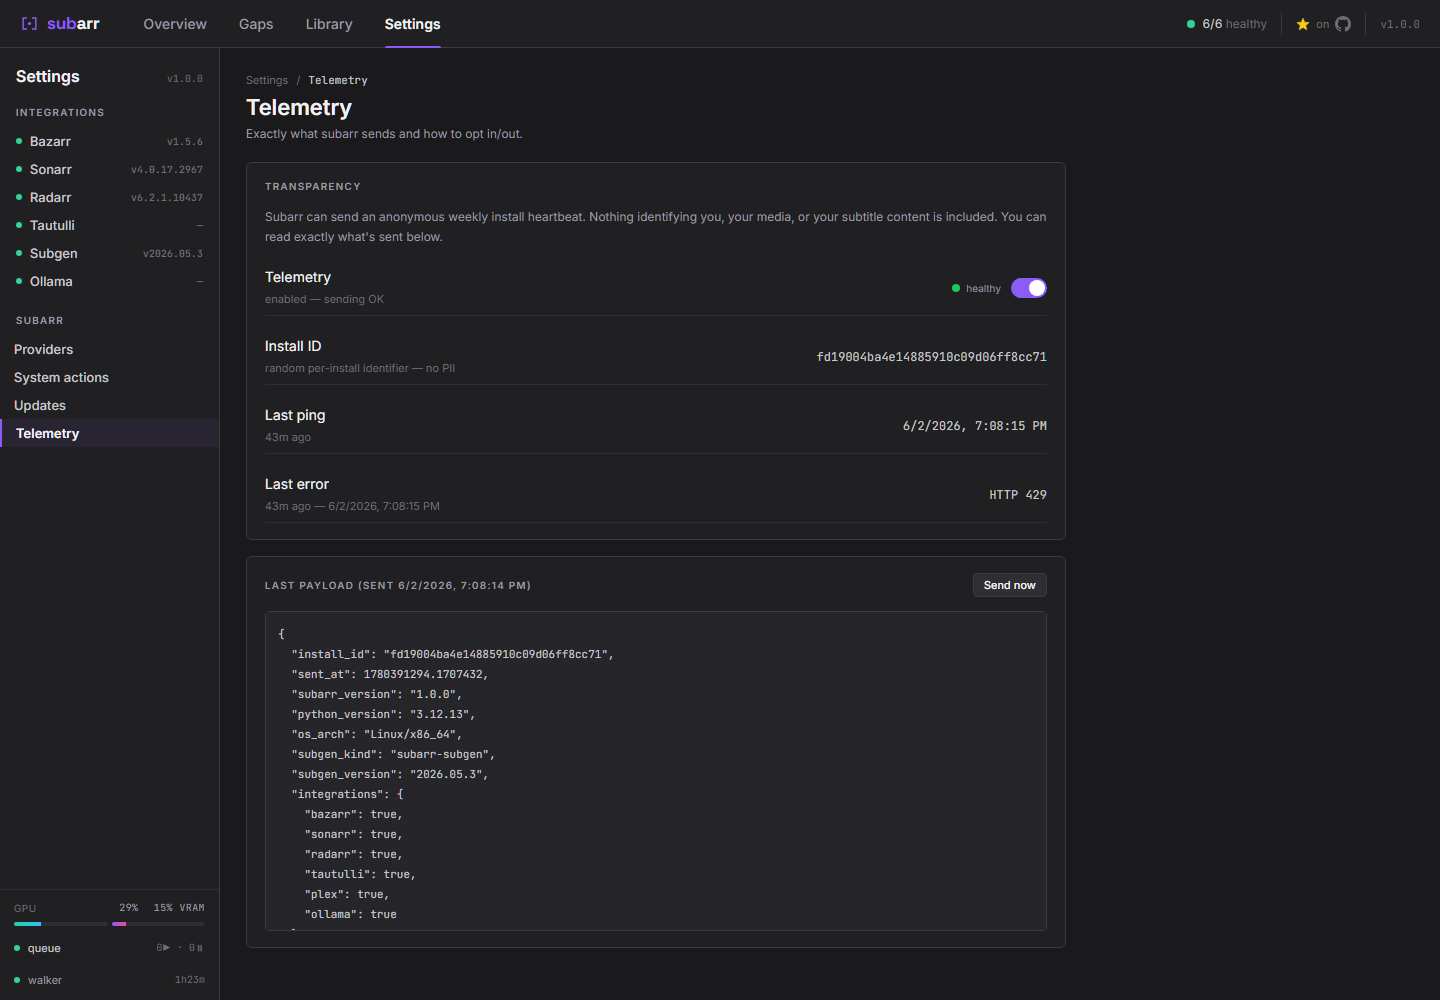Click the v2026.05.3 Subgen version text
This screenshot has width=1440, height=1000.
173,254
